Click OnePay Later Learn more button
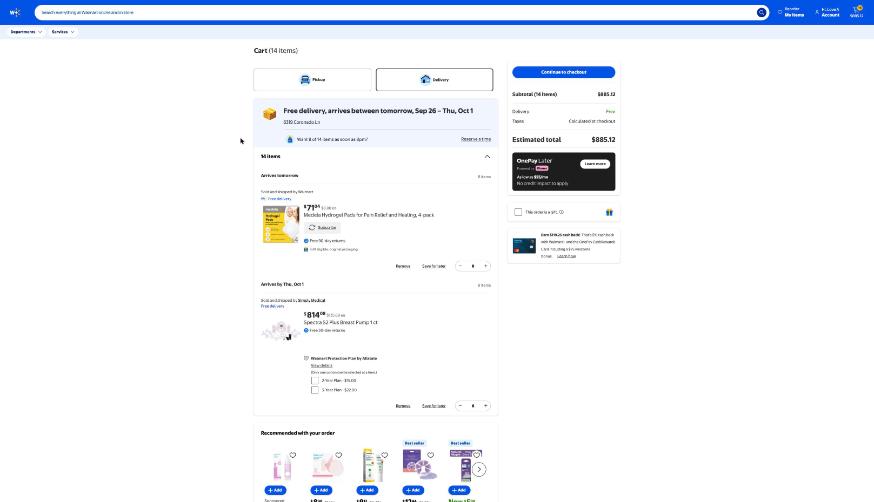874x502 pixels. pos(595,164)
